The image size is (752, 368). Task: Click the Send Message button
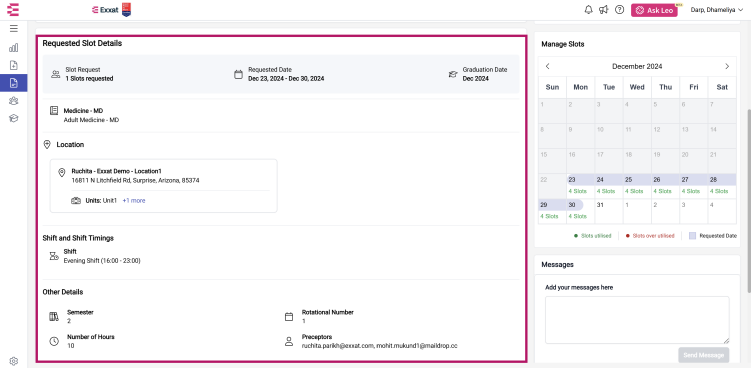(704, 355)
